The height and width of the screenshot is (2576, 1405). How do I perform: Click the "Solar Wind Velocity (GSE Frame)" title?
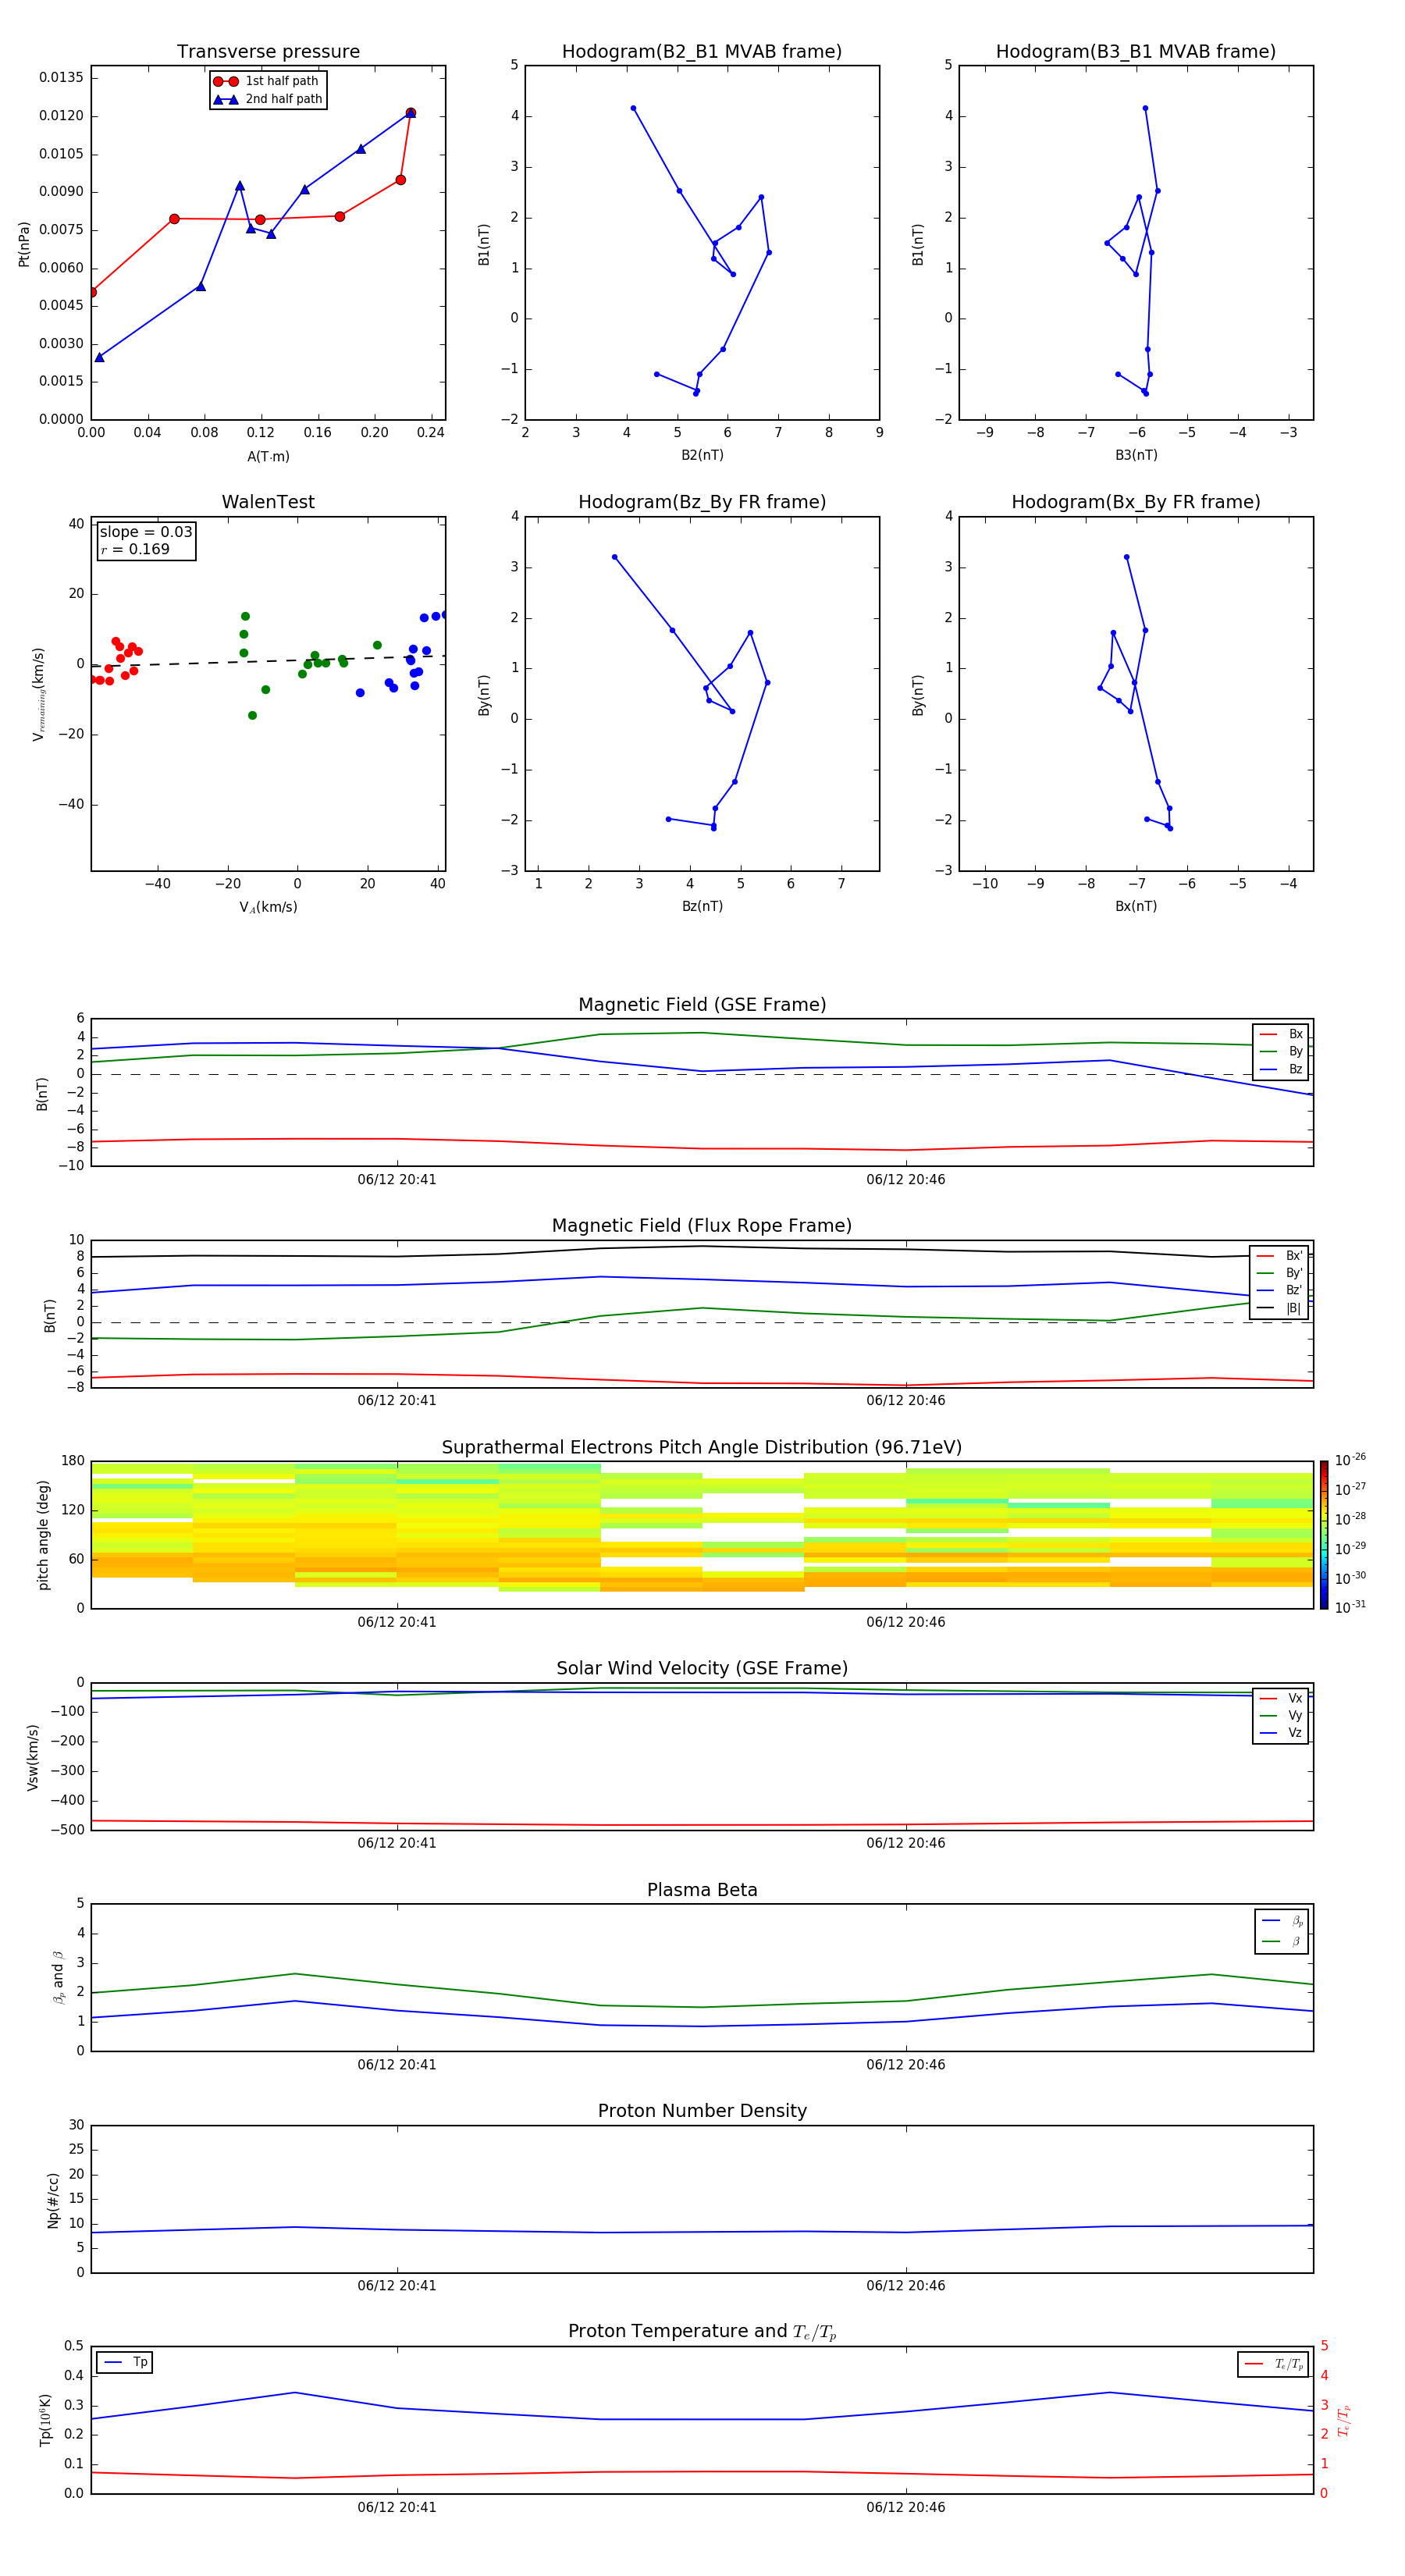702,1669
